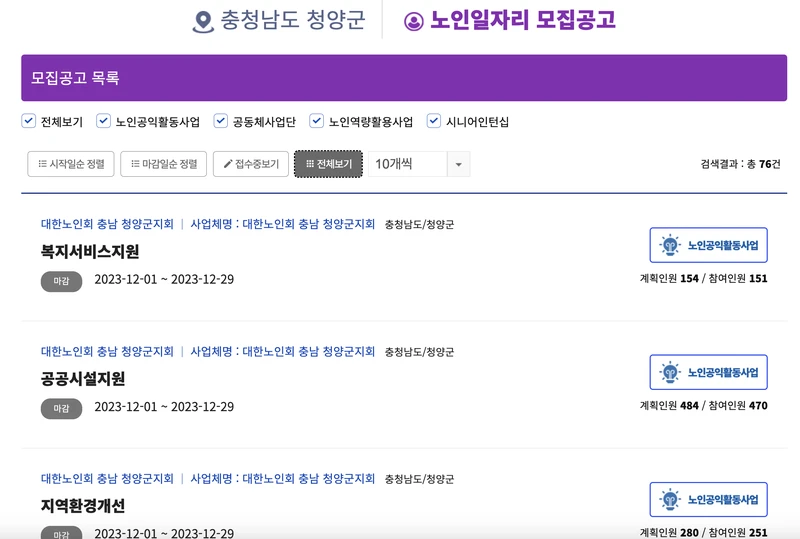This screenshot has height=539, width=800.
Task: Uncheck the 전체보기 checkbox
Action: [x=29, y=121]
